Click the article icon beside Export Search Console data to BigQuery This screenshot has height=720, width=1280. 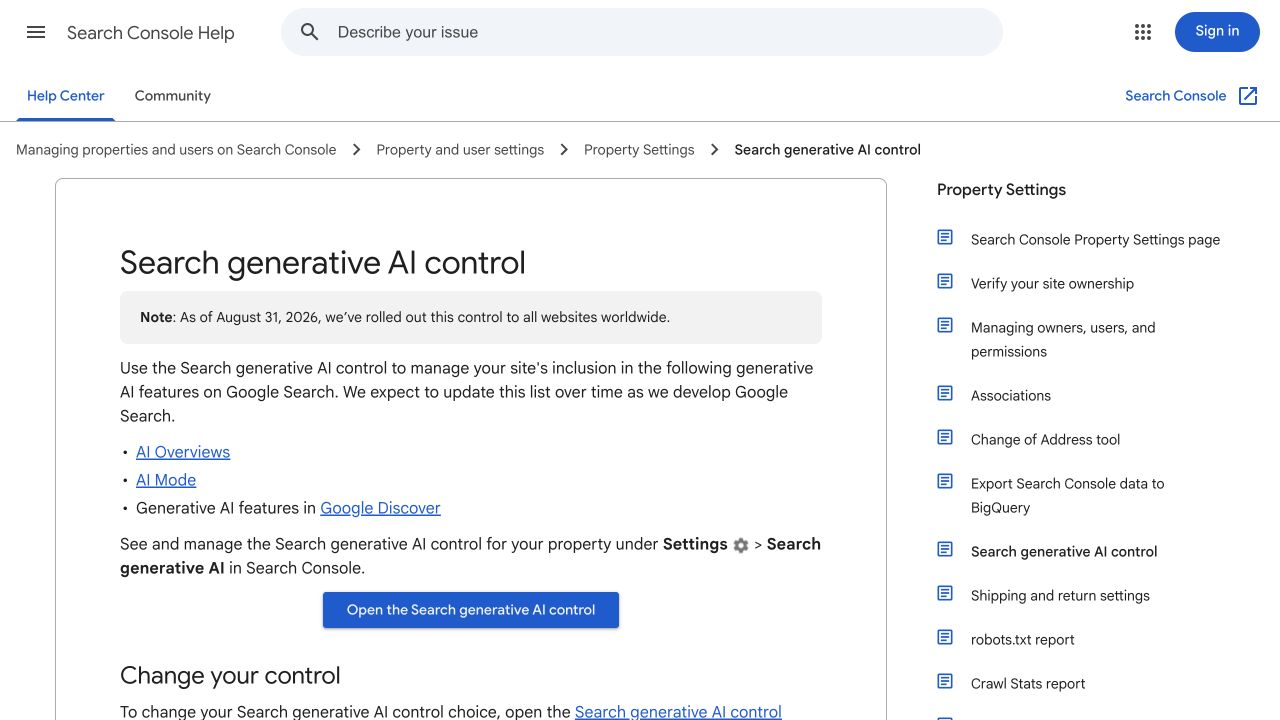[945, 481]
